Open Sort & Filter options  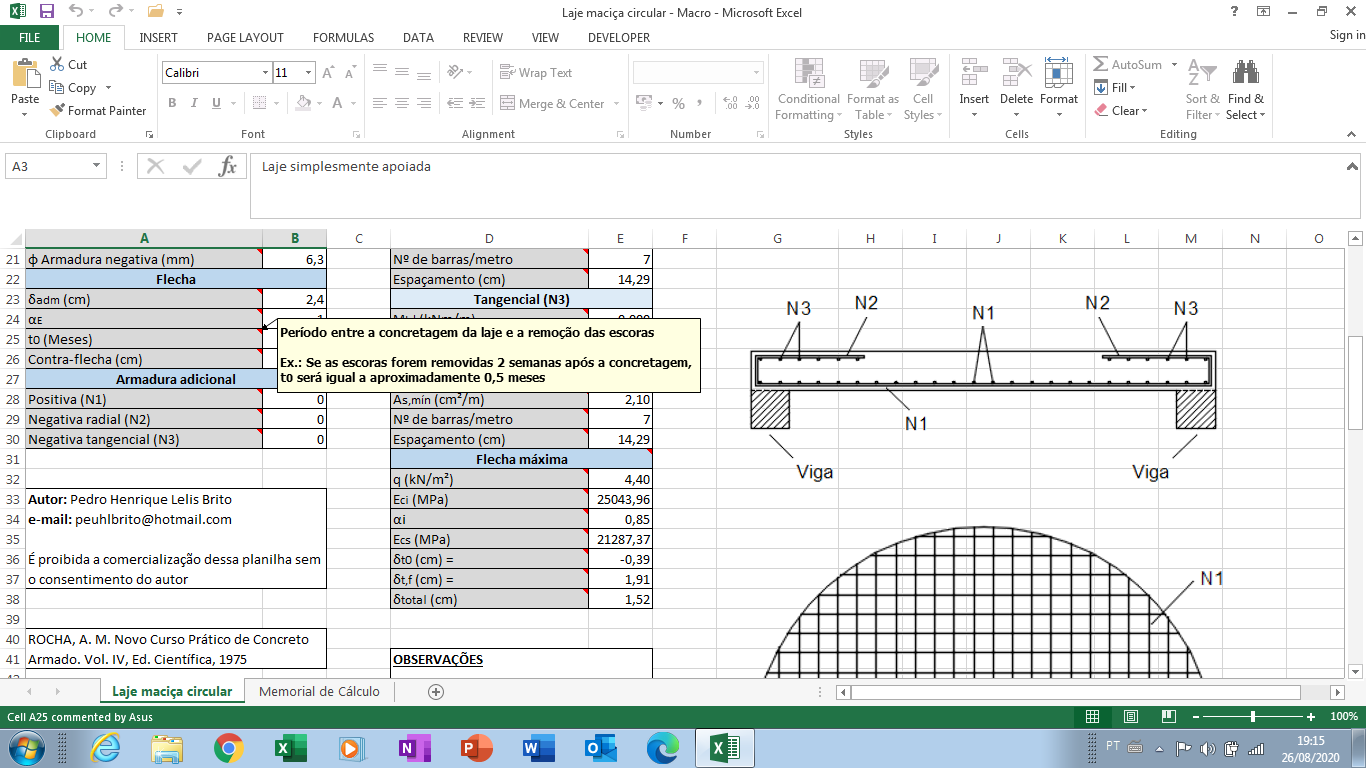[x=1202, y=89]
